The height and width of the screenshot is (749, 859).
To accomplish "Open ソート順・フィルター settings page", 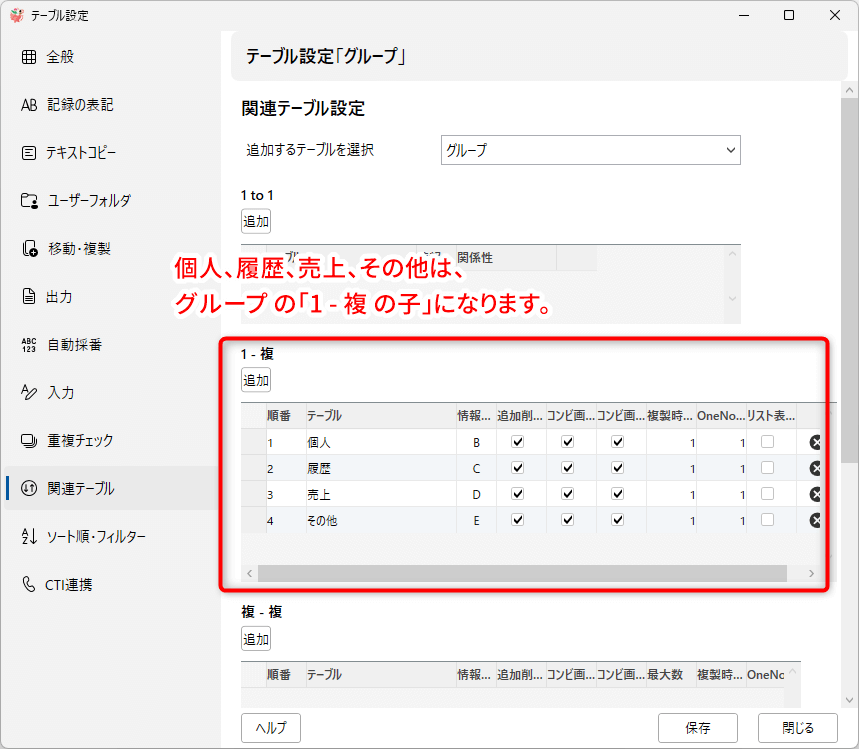I will point(96,537).
